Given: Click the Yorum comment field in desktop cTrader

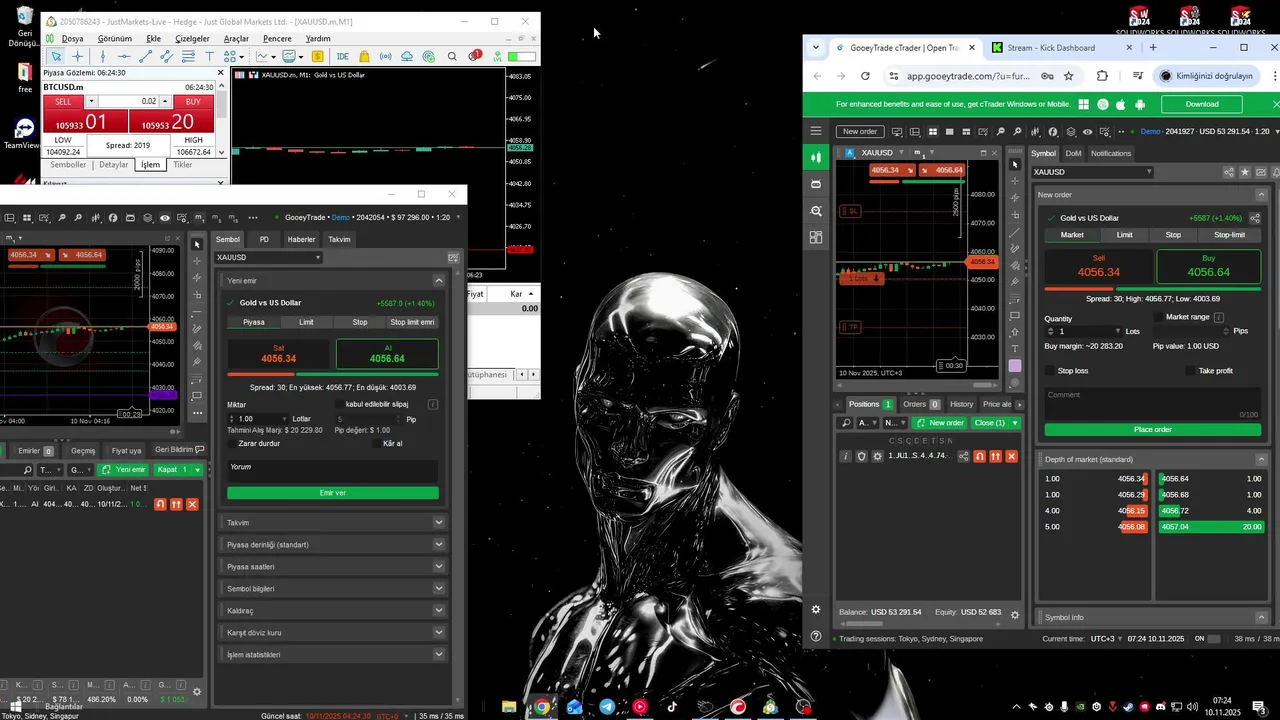Looking at the screenshot, I should point(333,471).
